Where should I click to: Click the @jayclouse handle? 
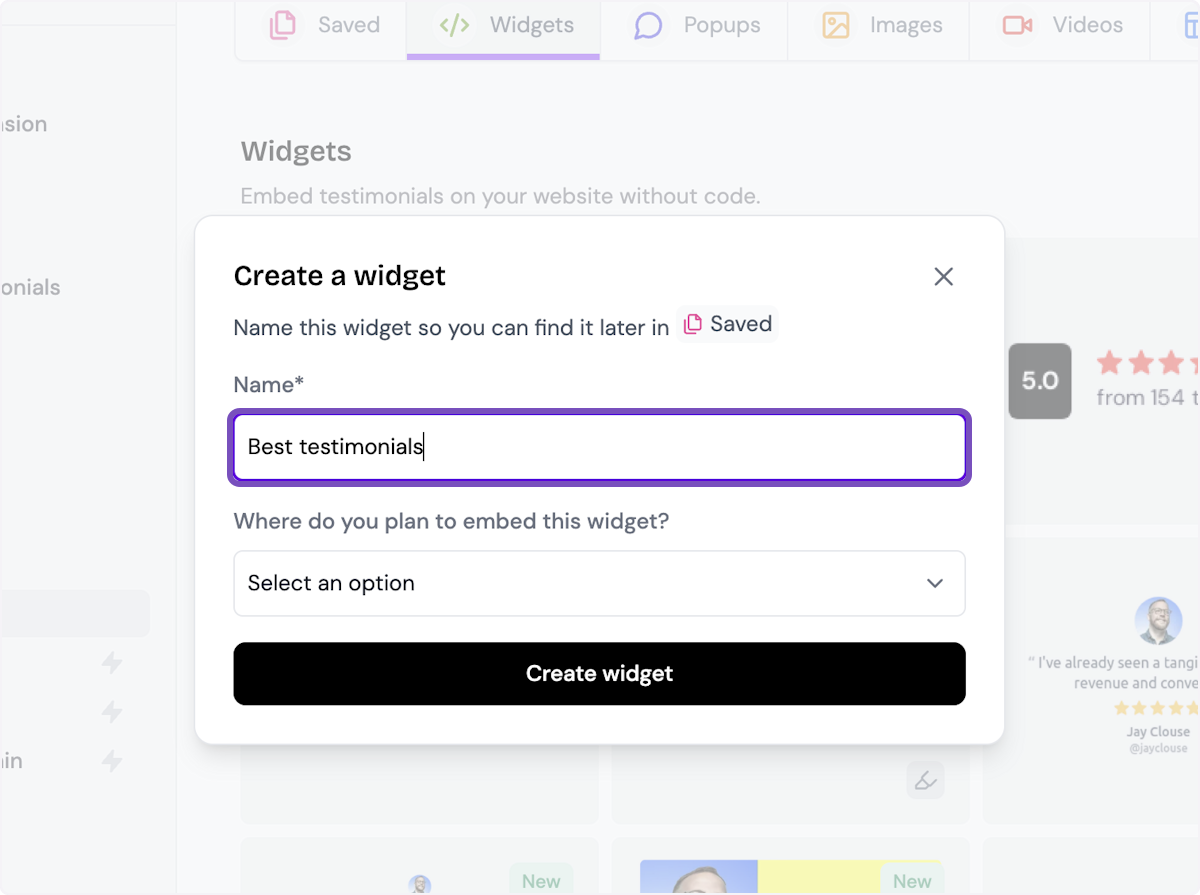coord(1158,748)
